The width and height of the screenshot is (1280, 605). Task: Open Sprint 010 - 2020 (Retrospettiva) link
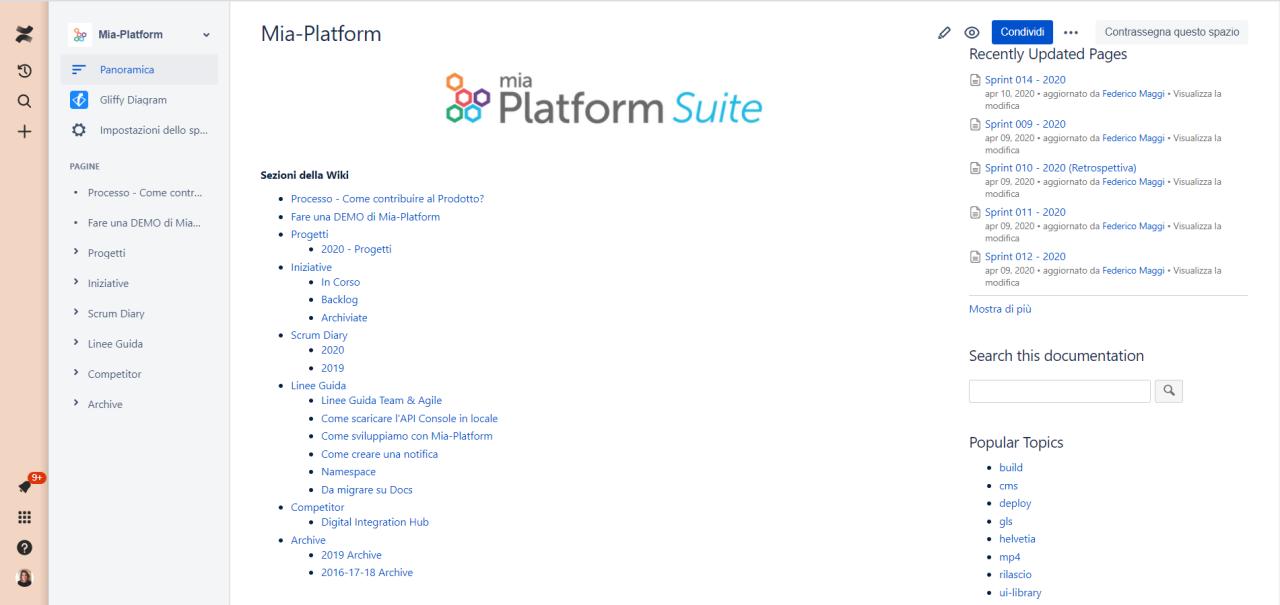coord(1060,168)
